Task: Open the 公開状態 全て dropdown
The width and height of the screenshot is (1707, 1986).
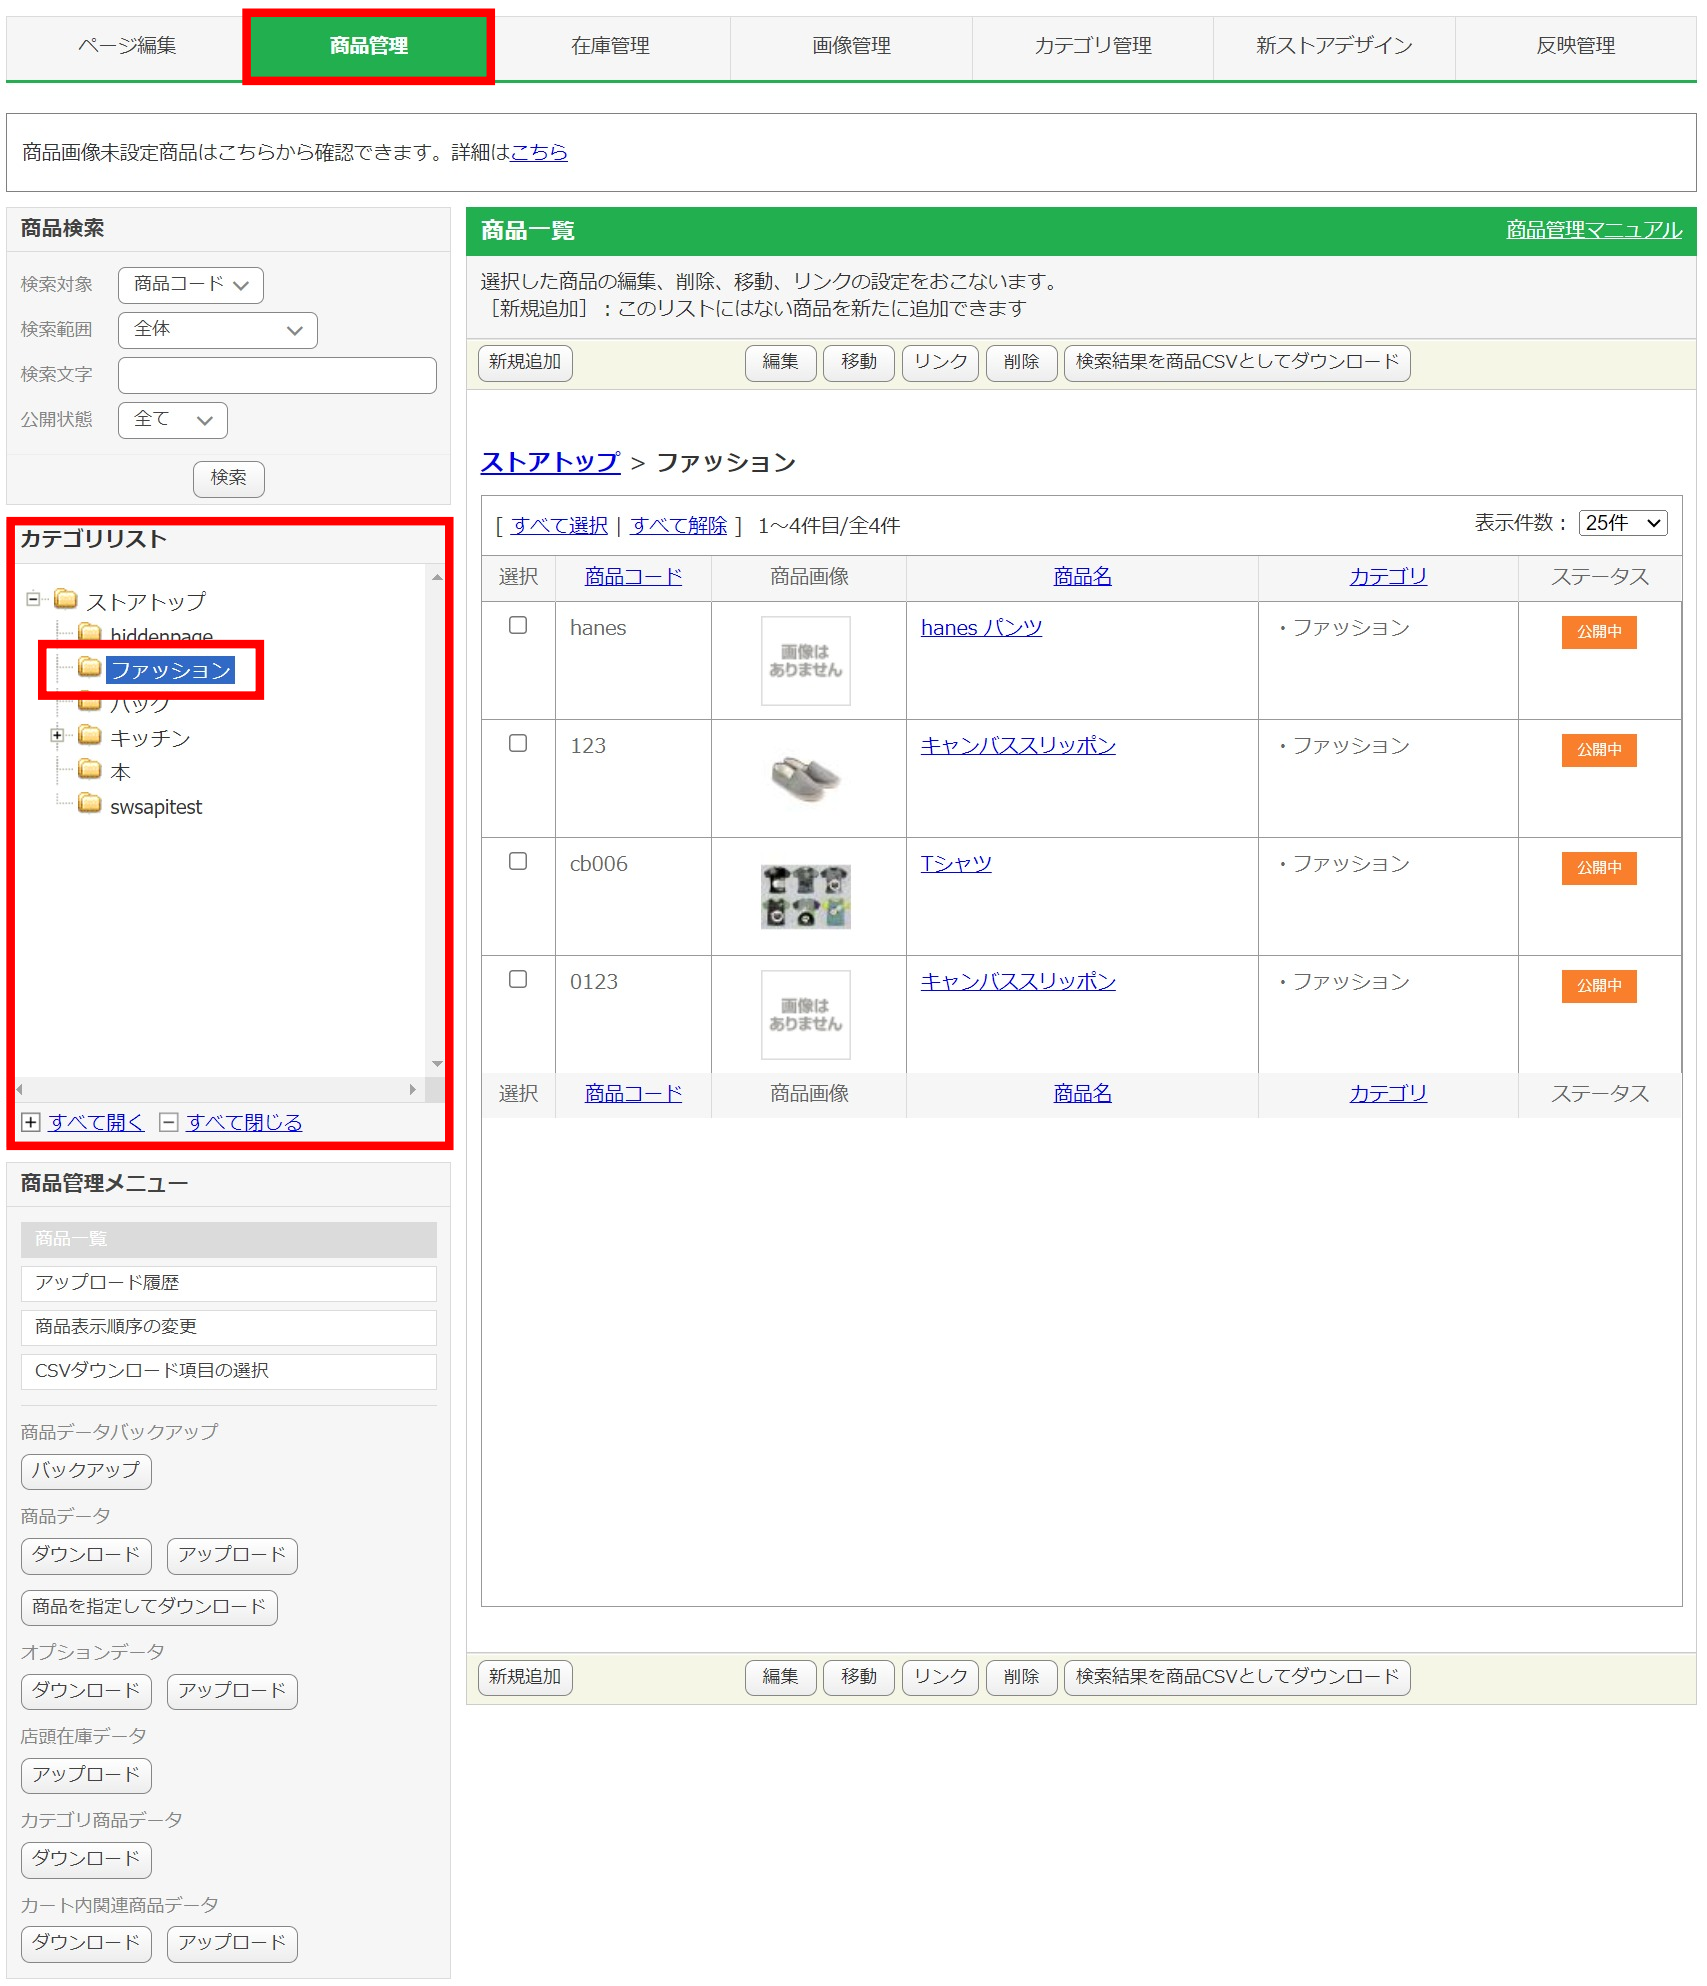Action: click(173, 420)
